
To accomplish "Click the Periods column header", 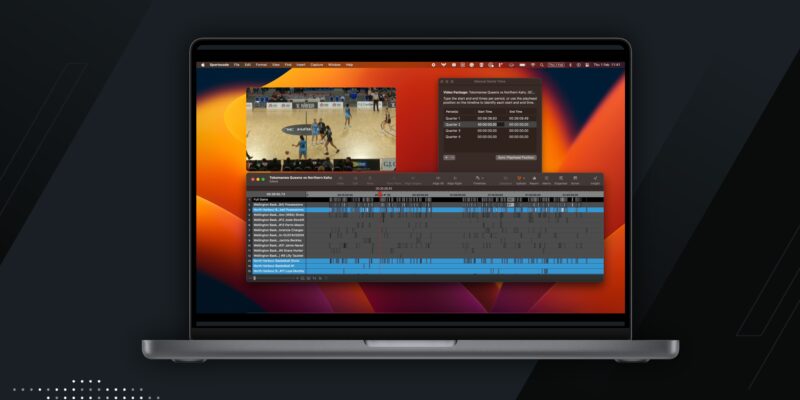I will [452, 112].
